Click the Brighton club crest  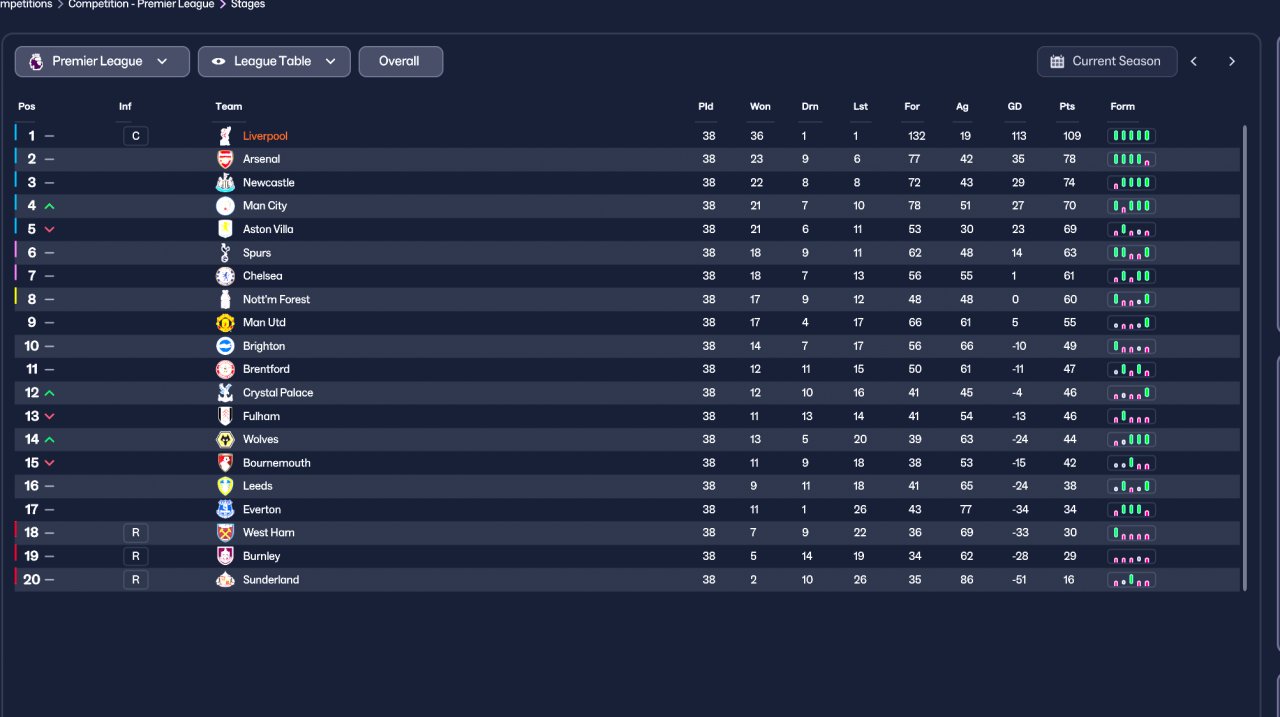tap(225, 346)
